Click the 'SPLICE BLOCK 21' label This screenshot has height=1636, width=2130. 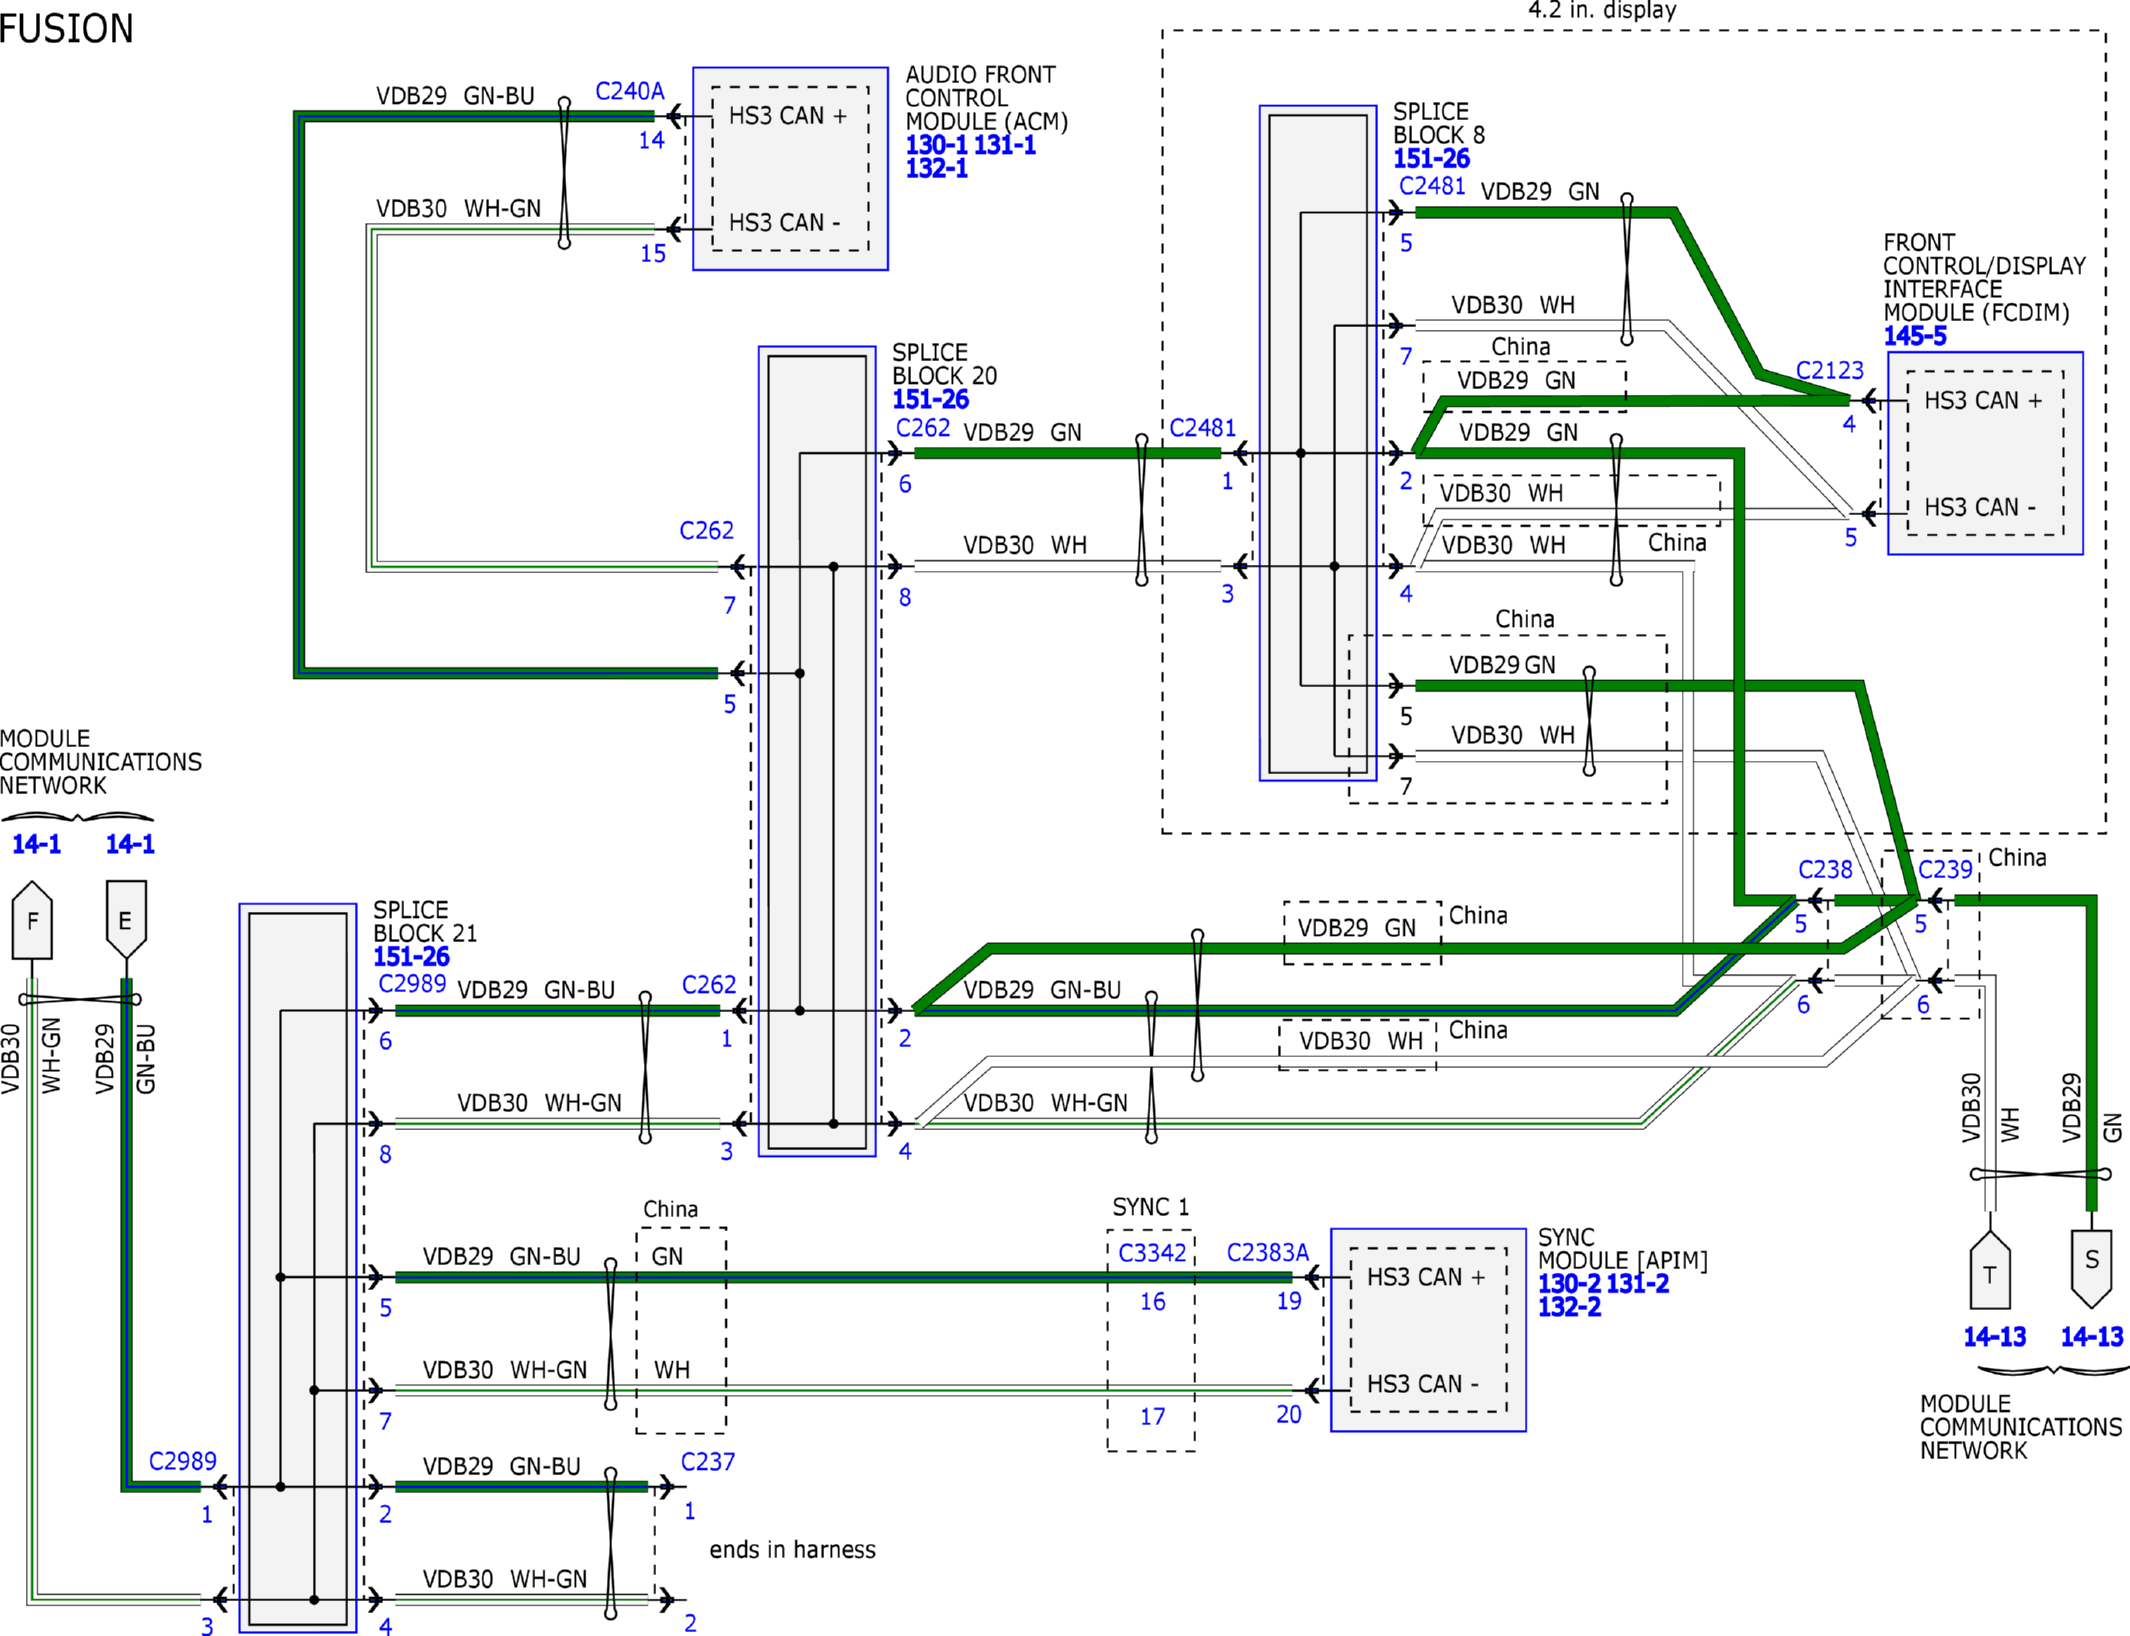click(425, 921)
